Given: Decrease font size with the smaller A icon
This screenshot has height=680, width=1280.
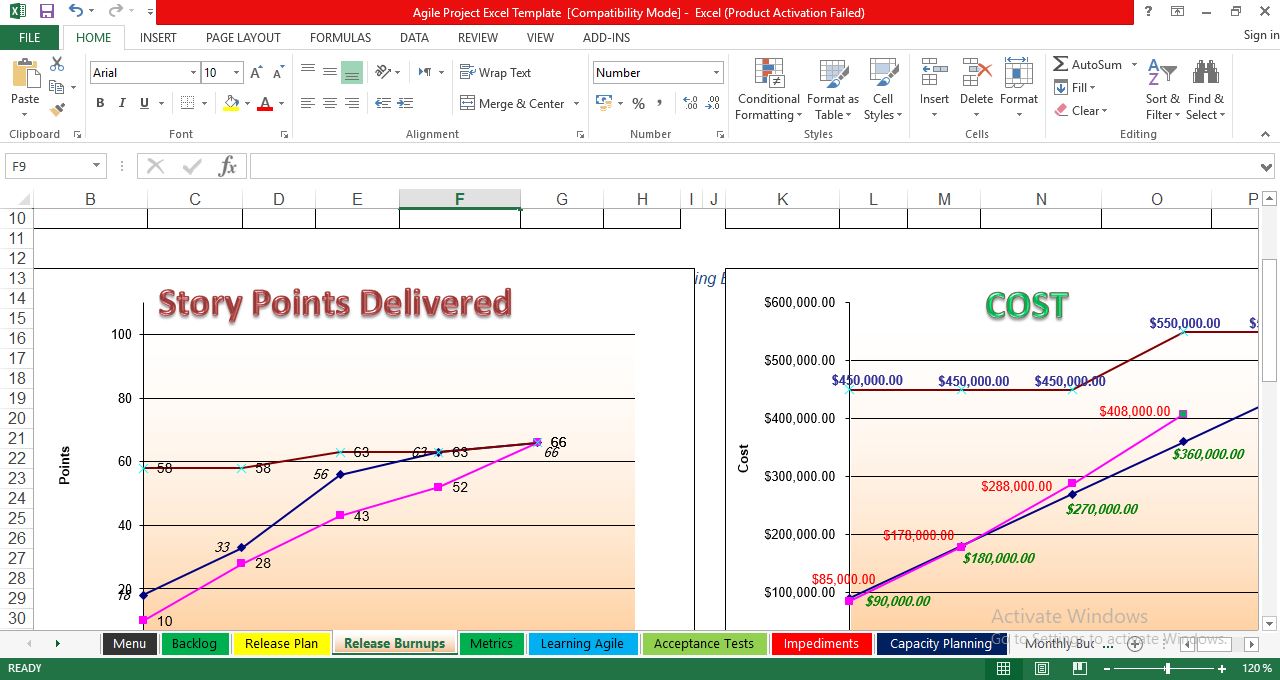Looking at the screenshot, I should 277,73.
